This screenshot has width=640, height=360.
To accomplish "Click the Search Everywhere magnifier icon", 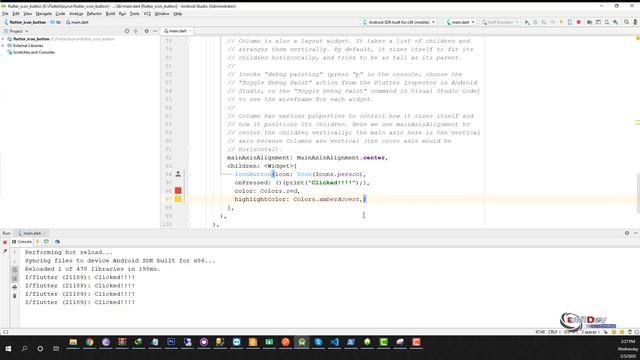I will click(x=626, y=22).
